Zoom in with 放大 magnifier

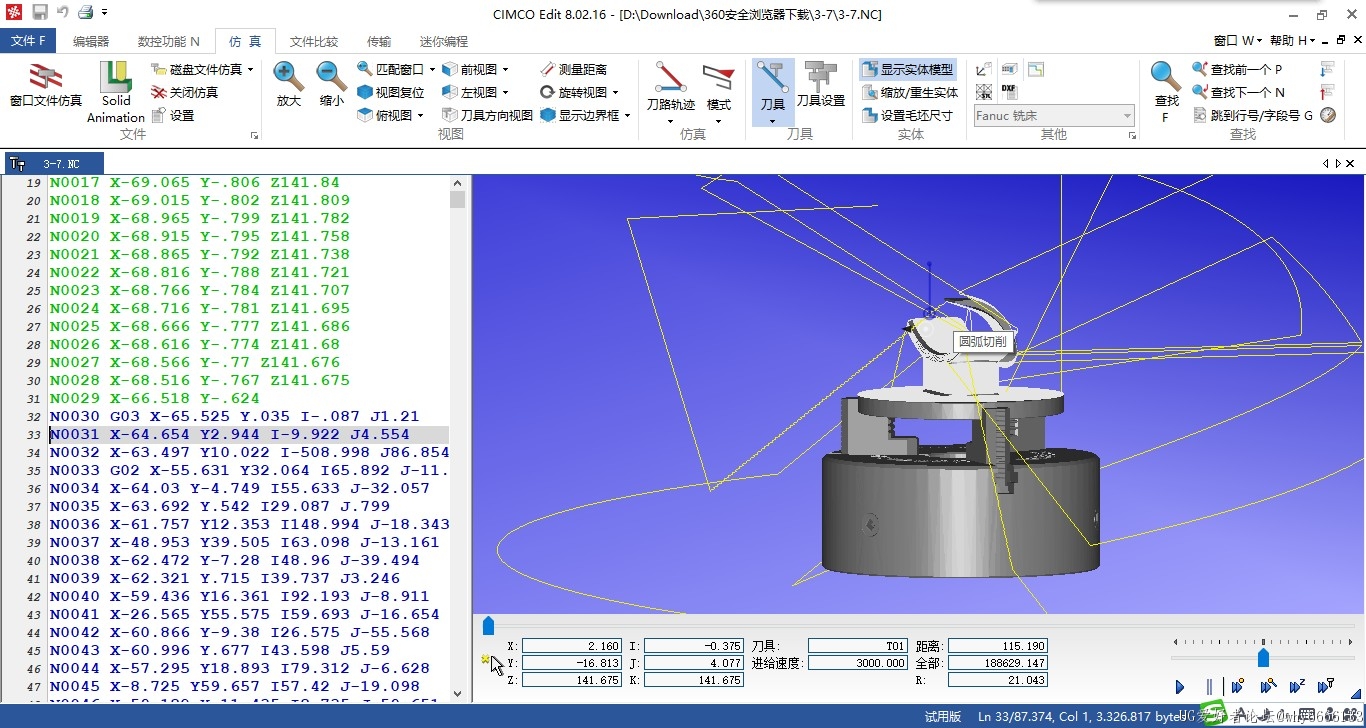(289, 85)
